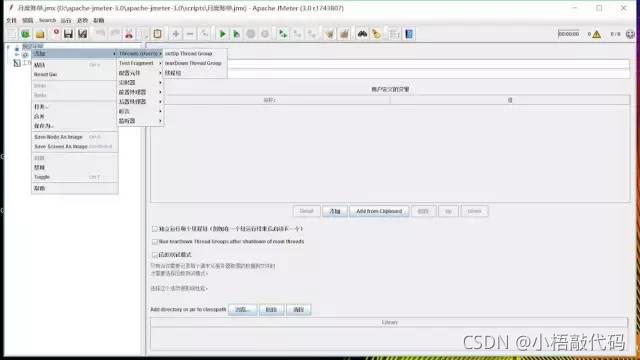Screen dimensions: 640x360
Task: Choose Reset Gui in the context menu
Action: click(75, 75)
